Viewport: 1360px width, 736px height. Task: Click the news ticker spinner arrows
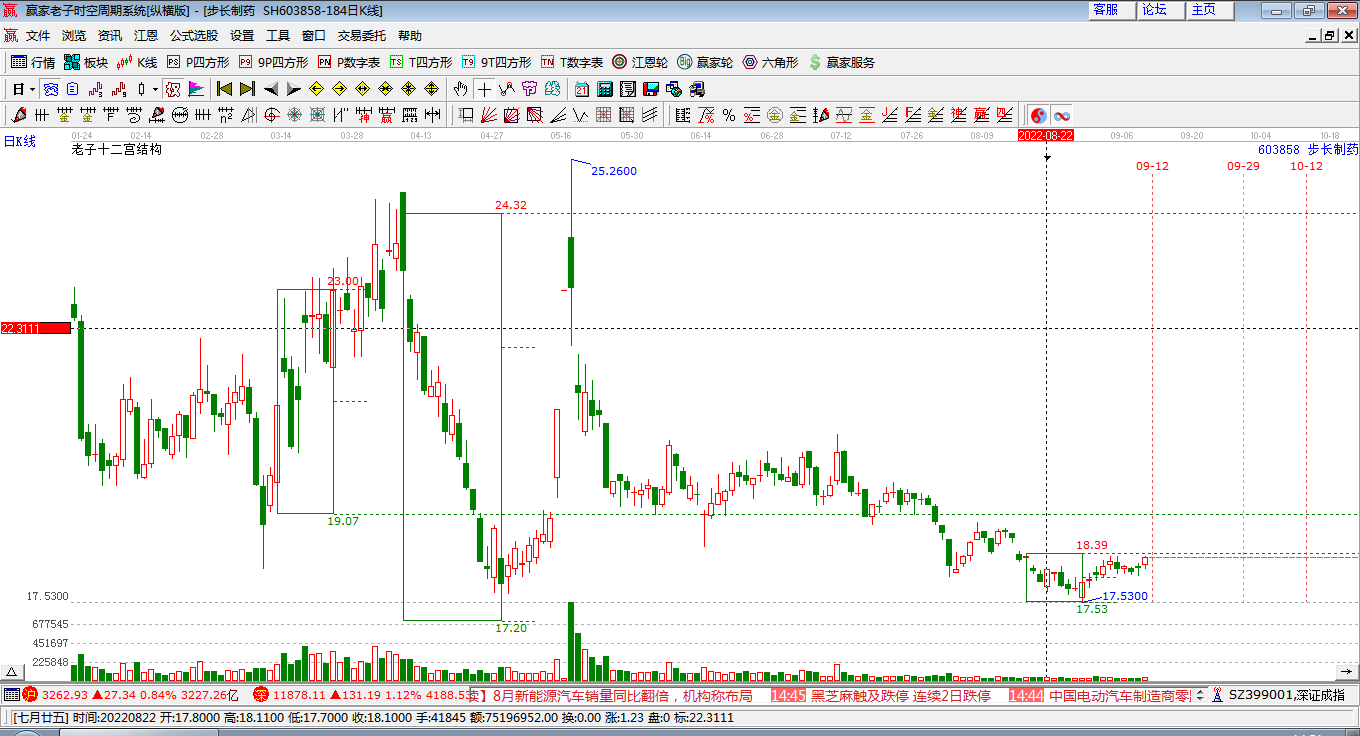coord(1201,695)
